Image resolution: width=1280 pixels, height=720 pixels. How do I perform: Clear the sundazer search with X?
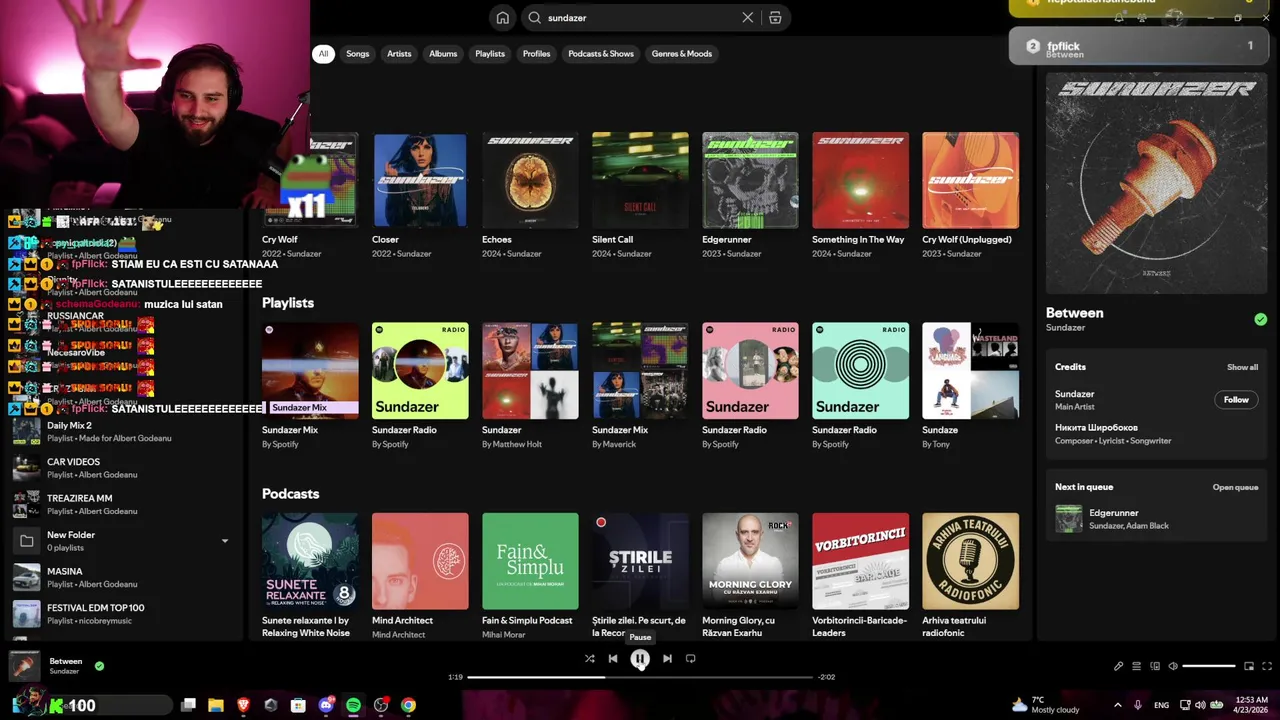747,17
